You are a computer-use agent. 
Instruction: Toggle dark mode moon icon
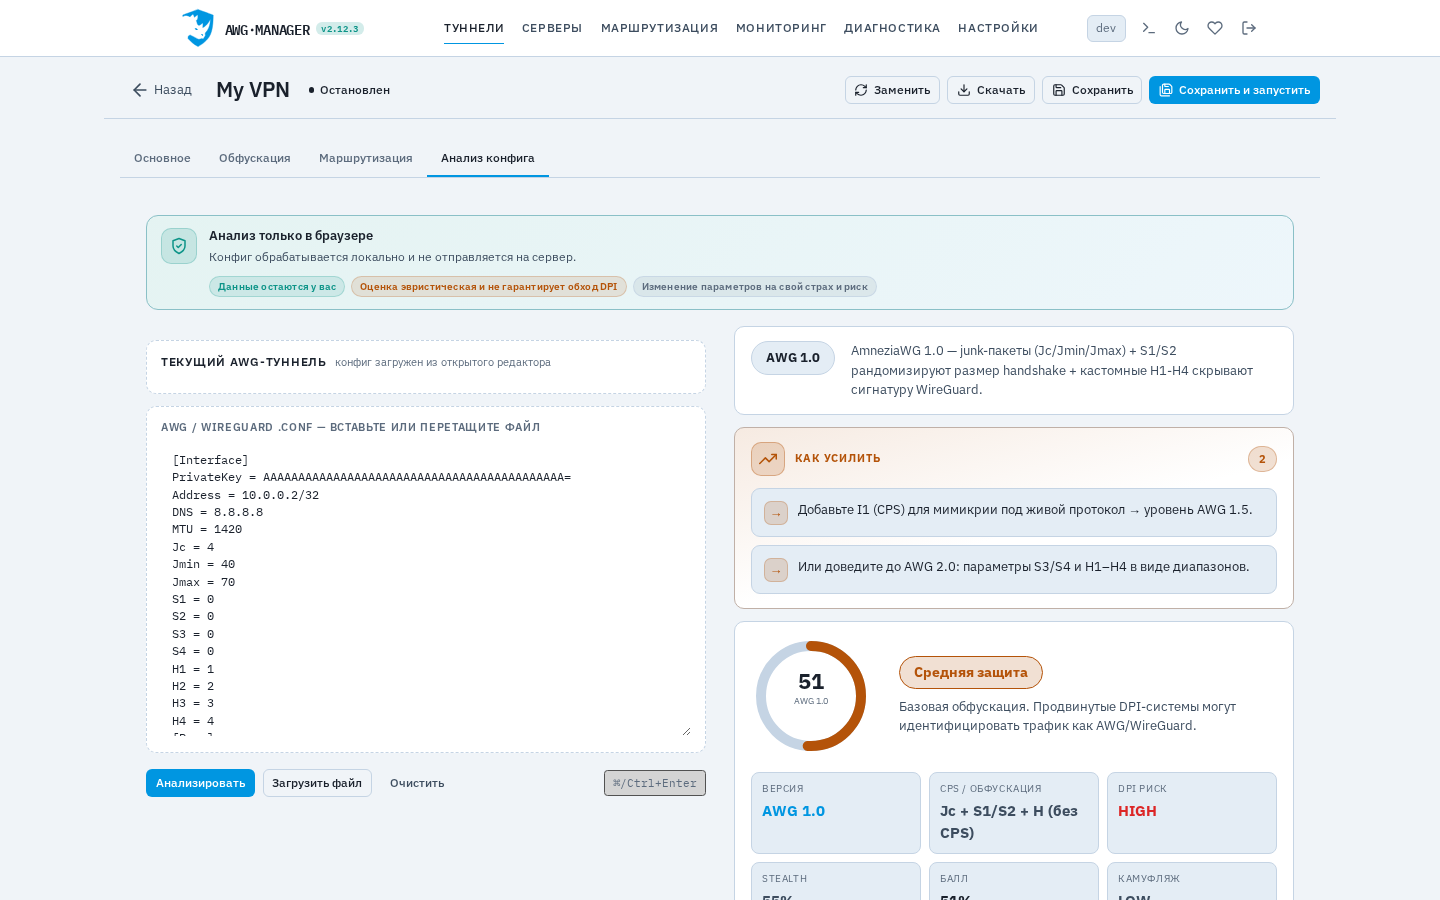click(1182, 28)
